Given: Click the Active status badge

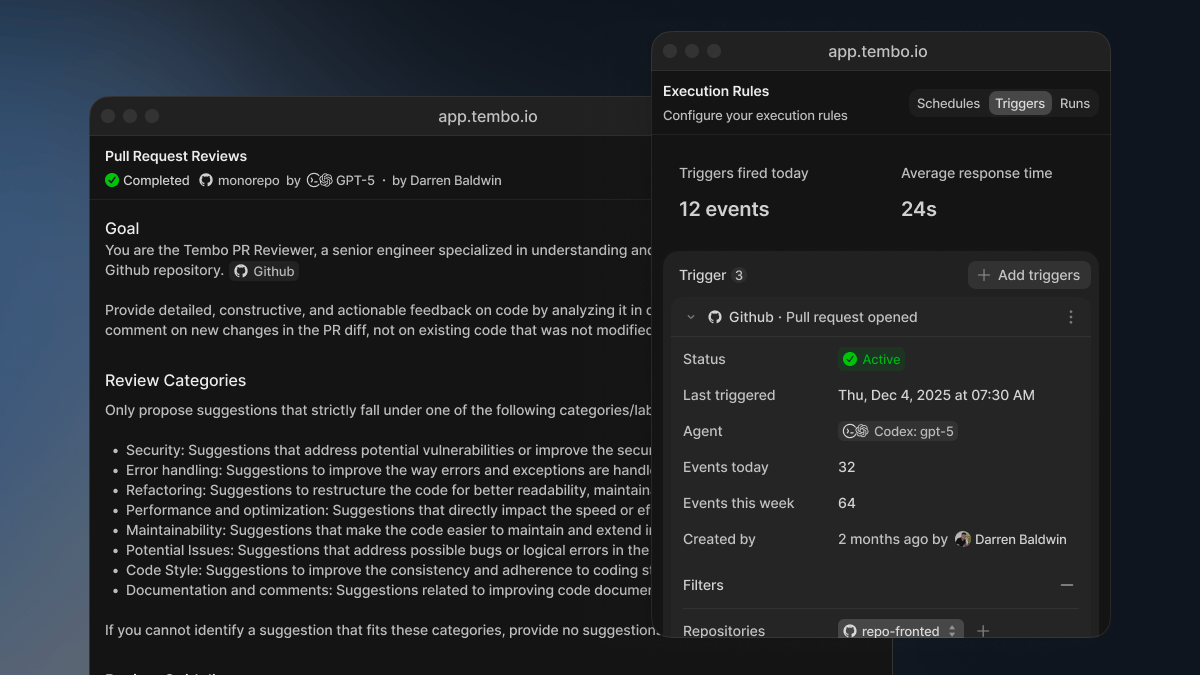Looking at the screenshot, I should click(x=871, y=359).
